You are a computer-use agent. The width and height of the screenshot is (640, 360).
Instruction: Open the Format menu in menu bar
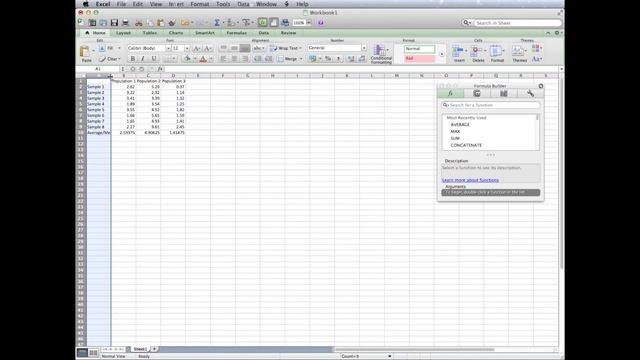pyautogui.click(x=200, y=4)
